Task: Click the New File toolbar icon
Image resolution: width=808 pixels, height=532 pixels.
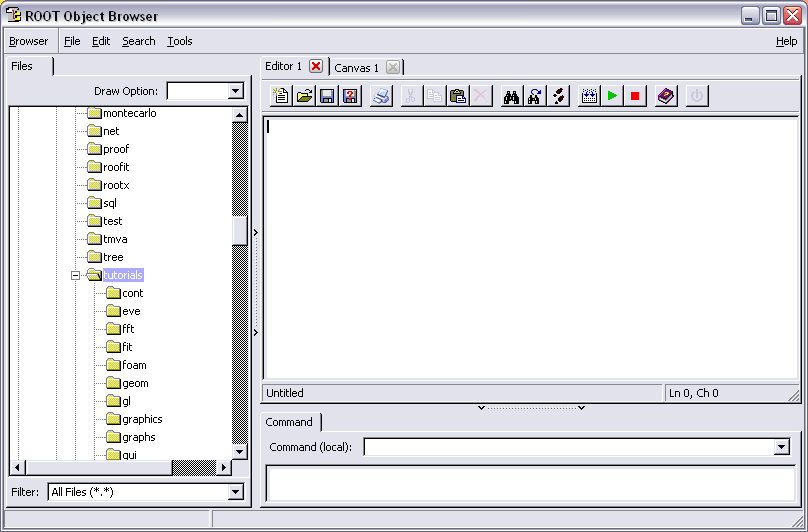Action: (x=281, y=96)
